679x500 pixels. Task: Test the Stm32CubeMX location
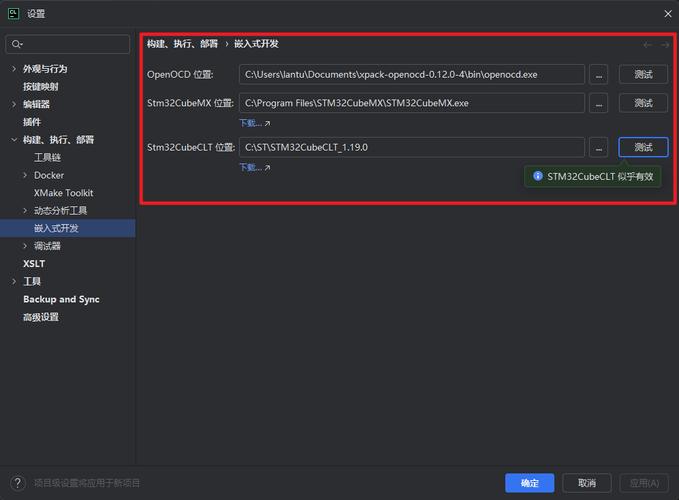click(643, 103)
